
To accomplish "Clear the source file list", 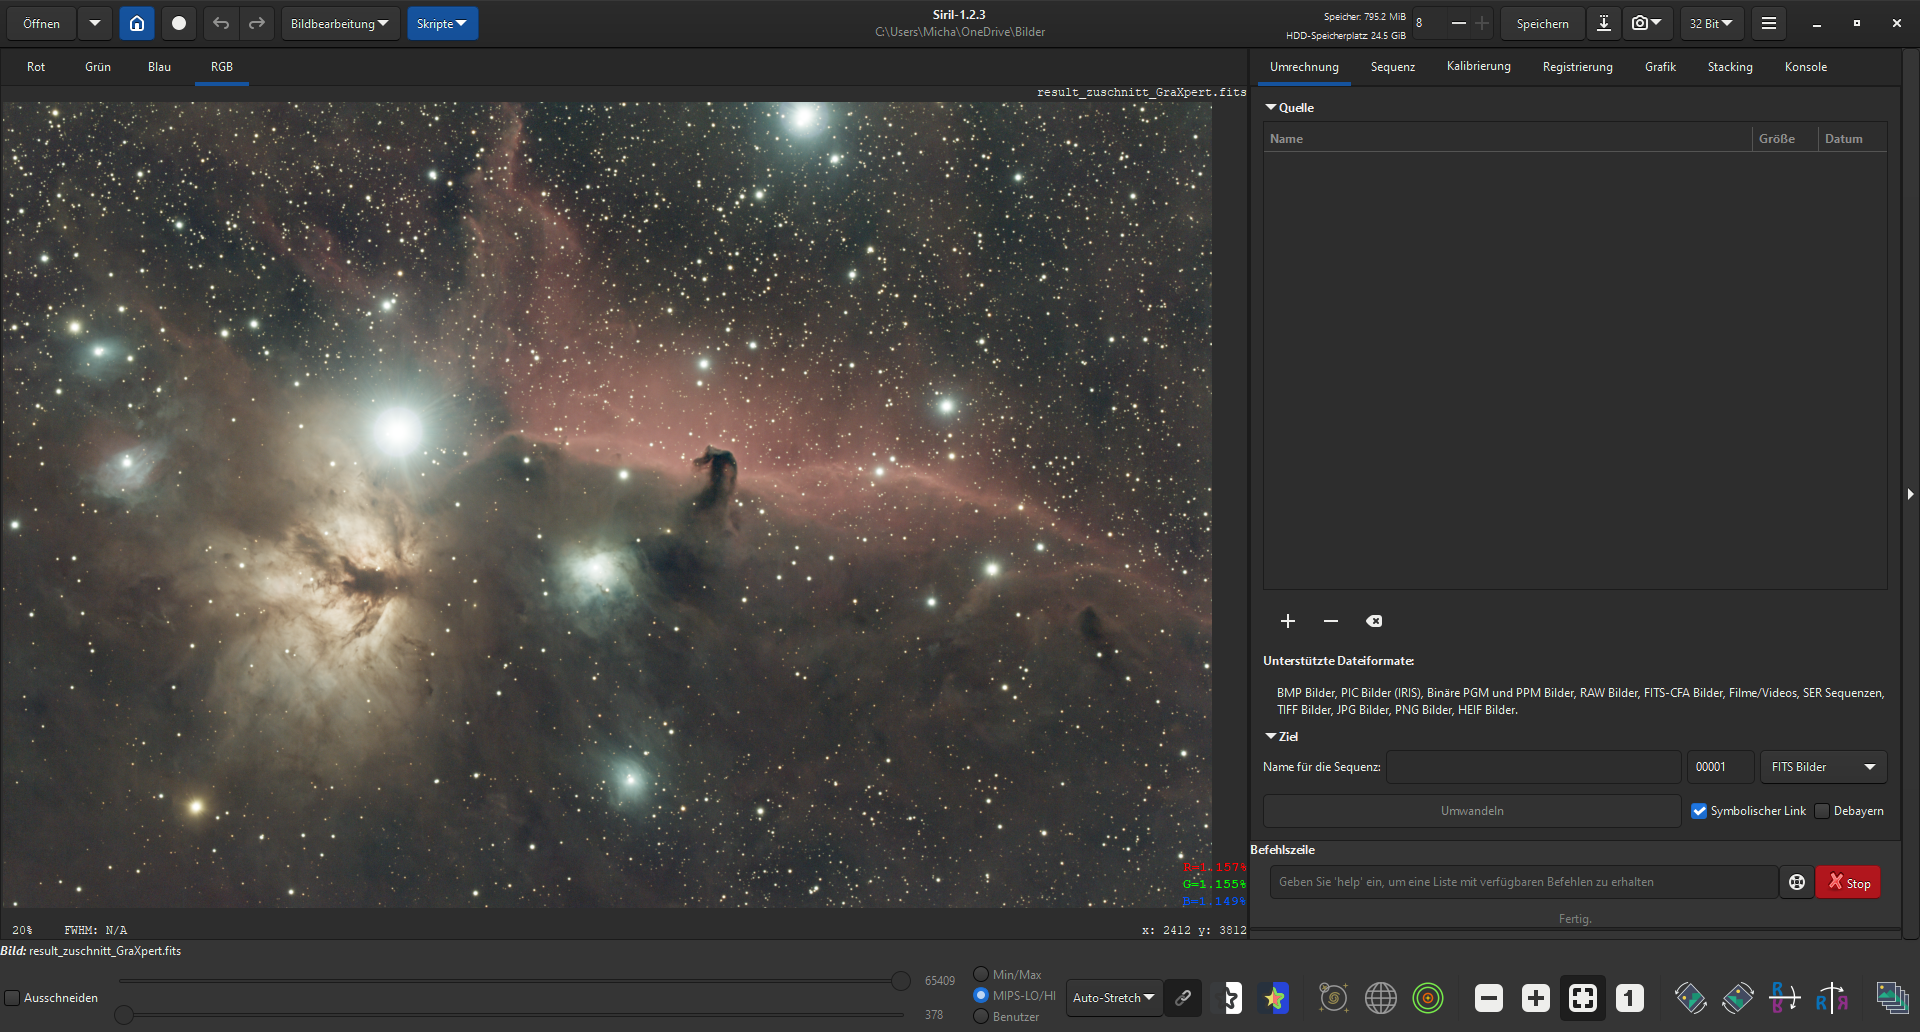I will coord(1374,621).
